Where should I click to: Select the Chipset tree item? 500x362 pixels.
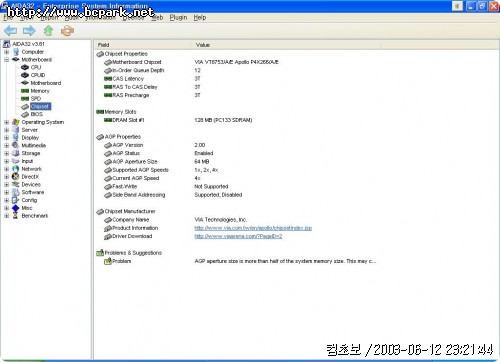point(40,106)
